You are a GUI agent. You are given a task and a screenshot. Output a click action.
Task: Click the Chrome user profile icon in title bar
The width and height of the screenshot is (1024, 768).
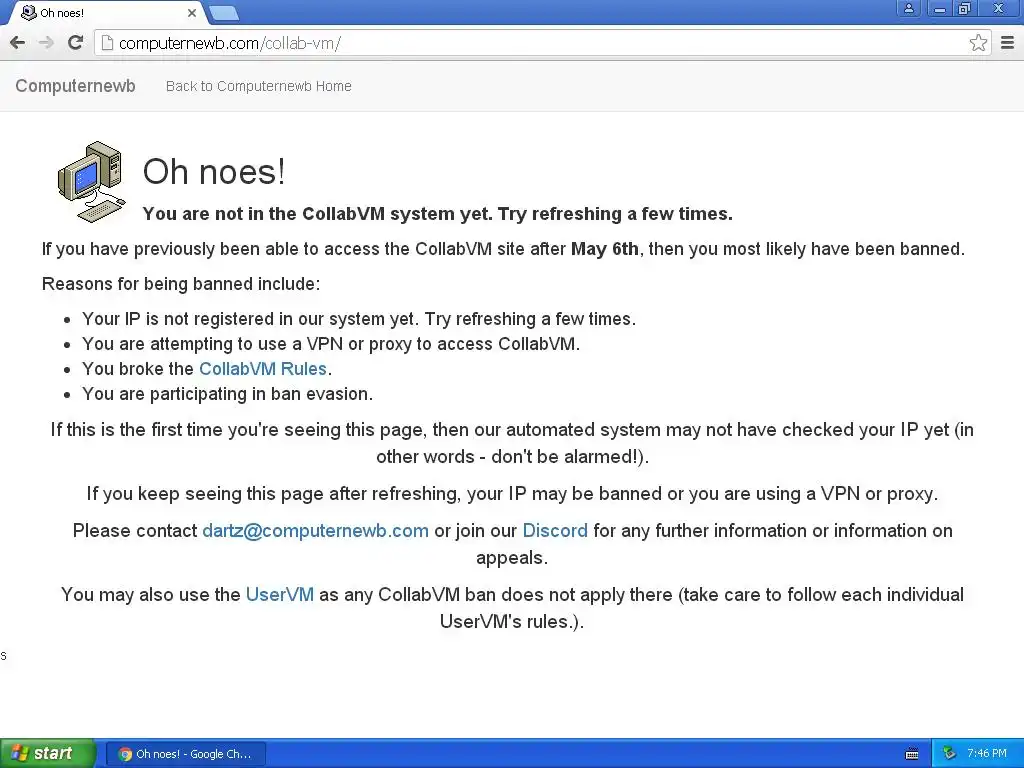click(x=908, y=8)
